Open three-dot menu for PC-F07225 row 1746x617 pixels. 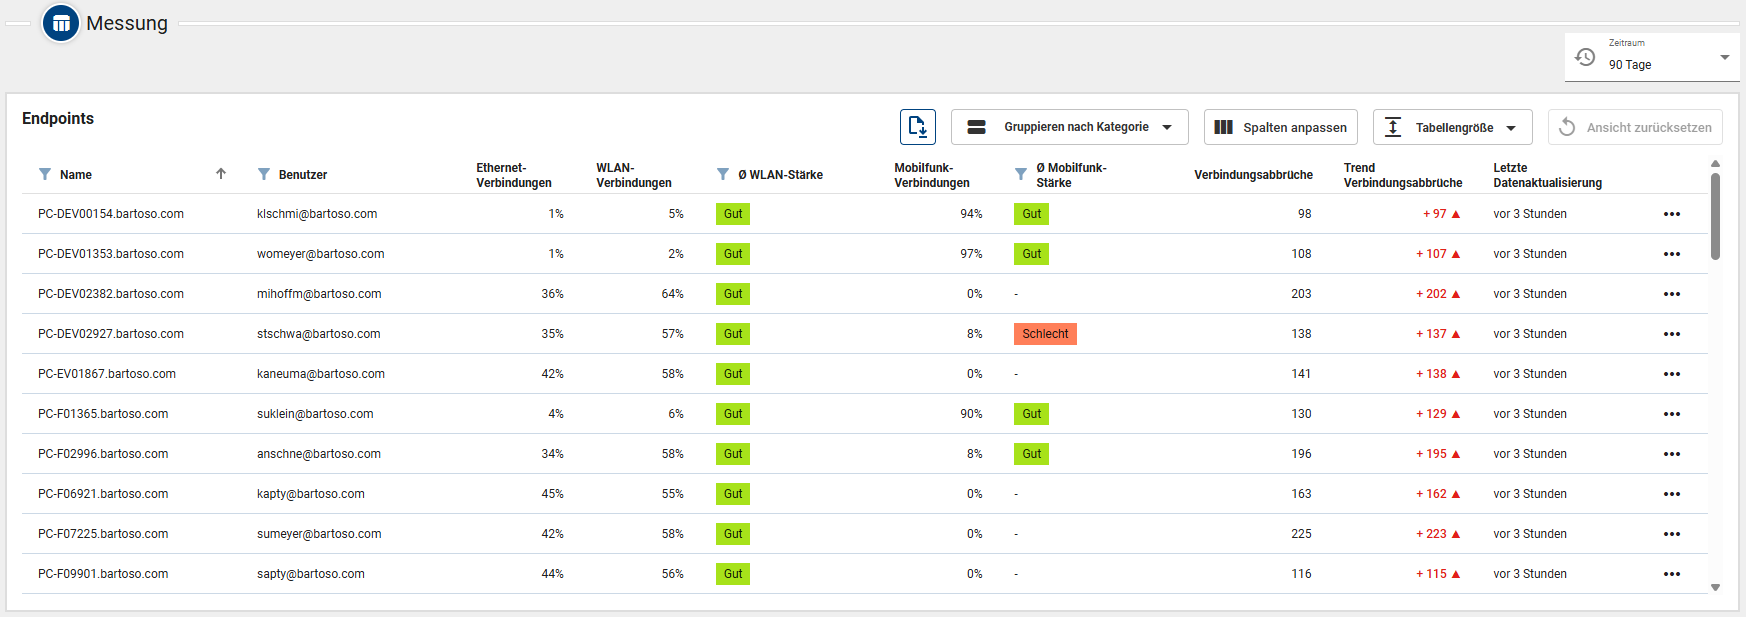[1671, 534]
